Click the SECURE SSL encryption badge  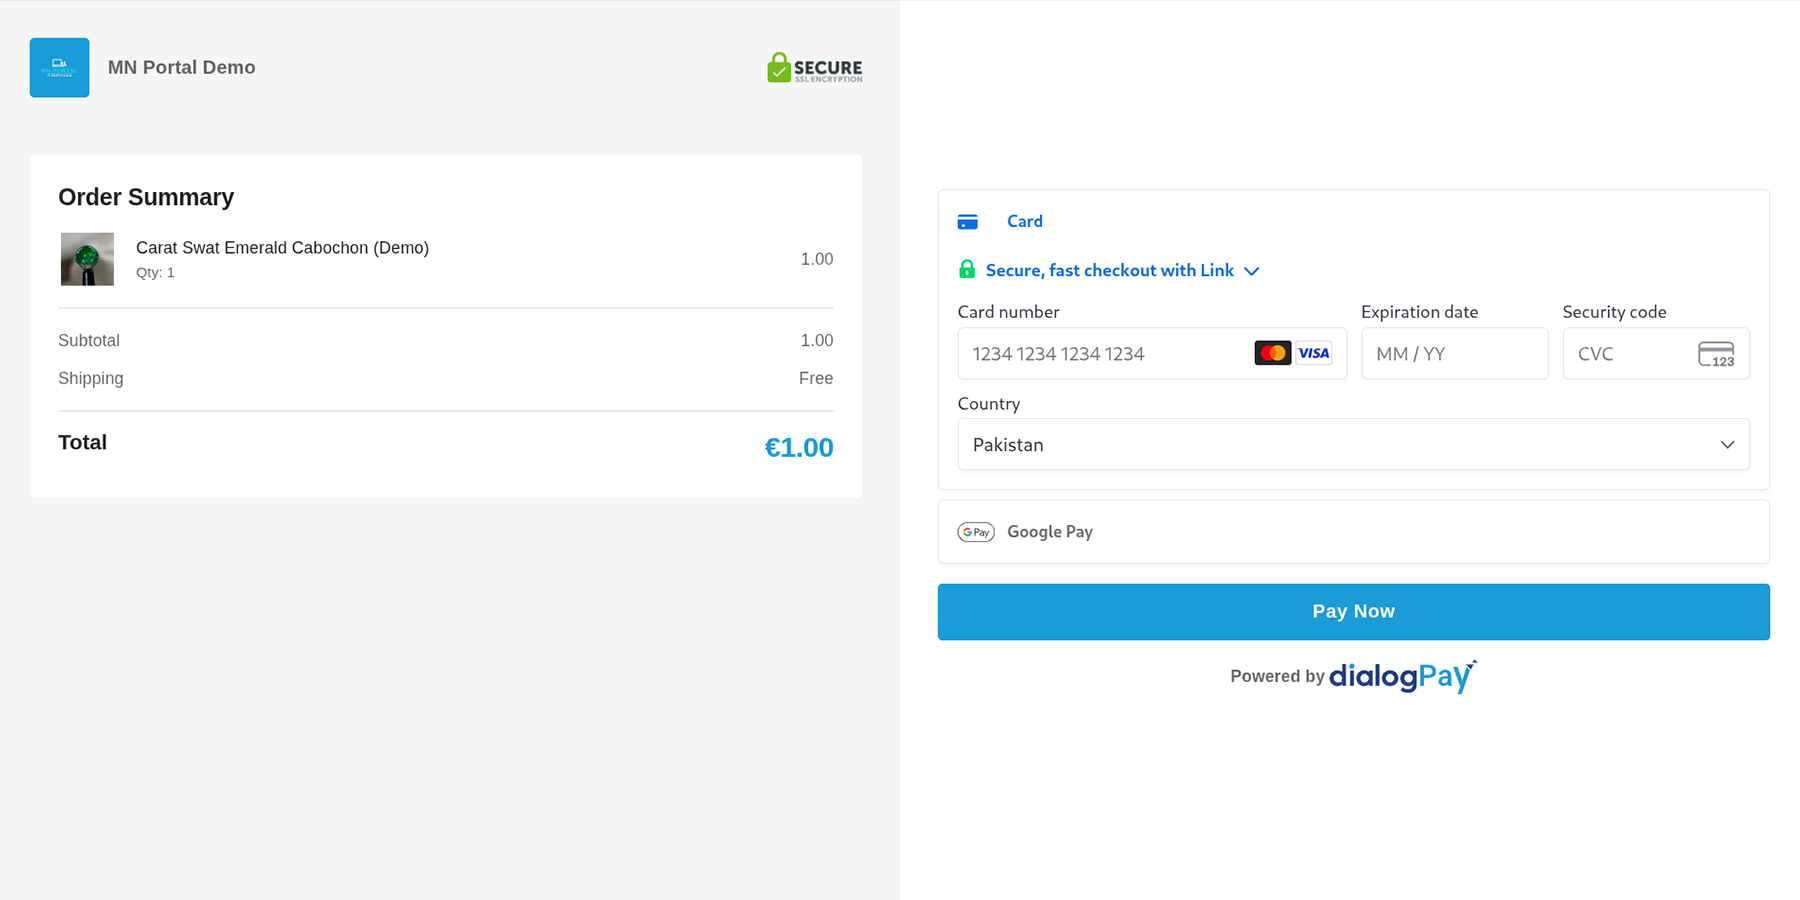pyautogui.click(x=814, y=67)
